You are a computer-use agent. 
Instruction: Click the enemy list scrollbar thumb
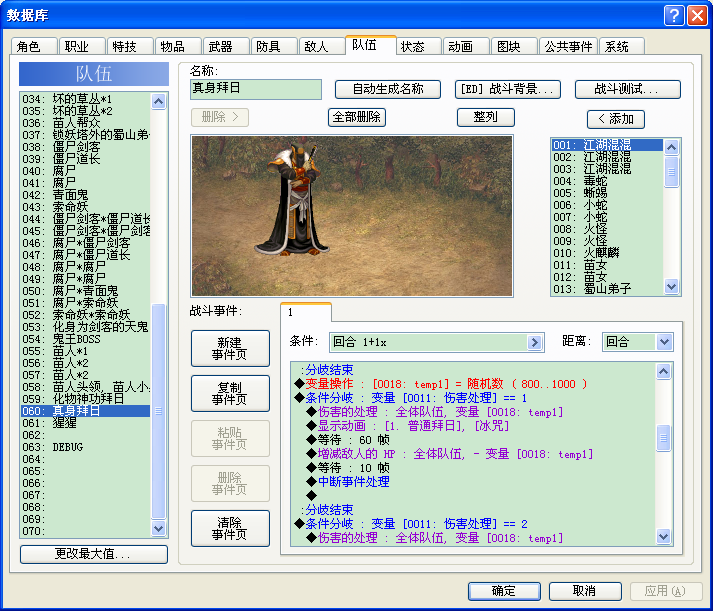671,171
